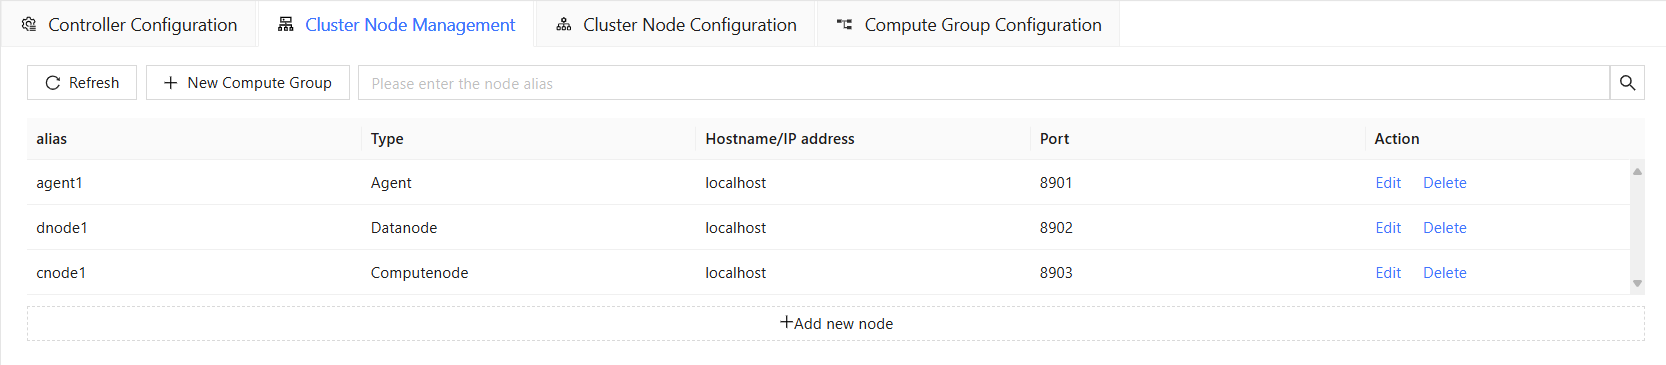The width and height of the screenshot is (1666, 365).
Task: Open the Compute Group Configuration tab
Action: [969, 24]
